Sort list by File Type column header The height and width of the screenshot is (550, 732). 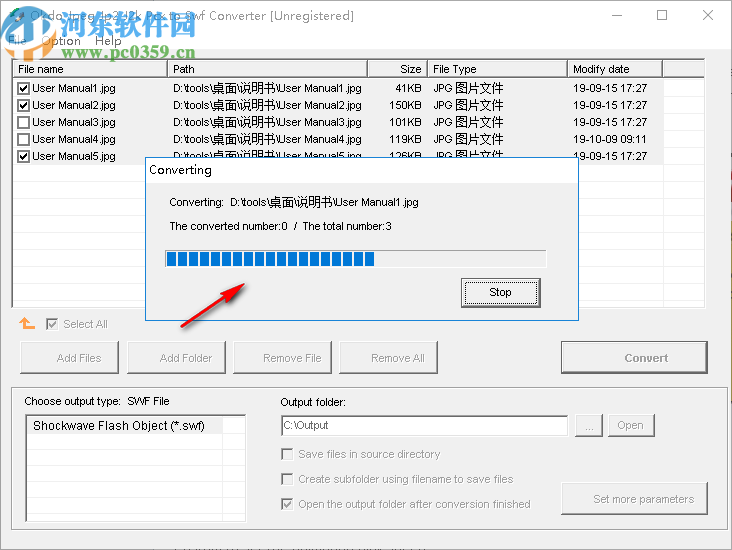pyautogui.click(x=498, y=69)
